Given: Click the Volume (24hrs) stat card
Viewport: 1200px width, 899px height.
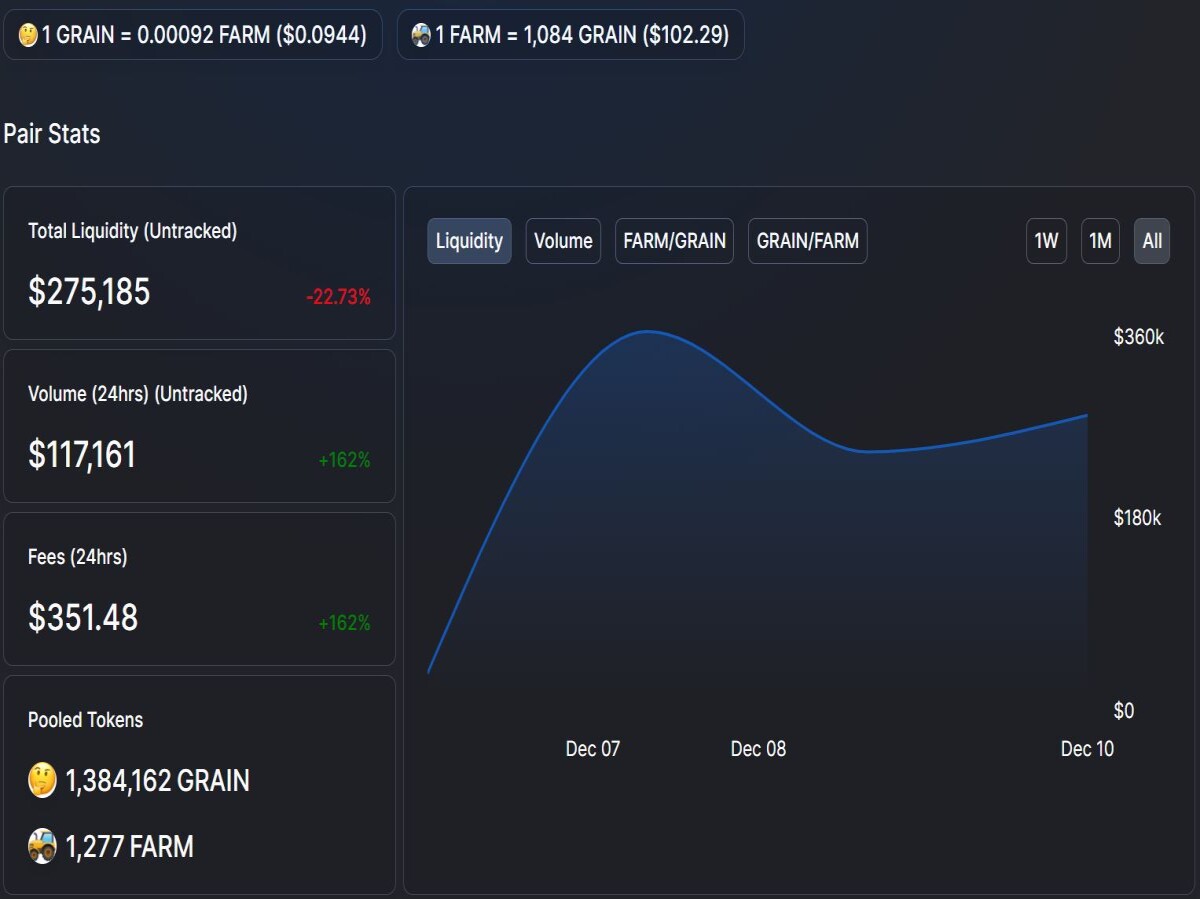Looking at the screenshot, I should (199, 426).
